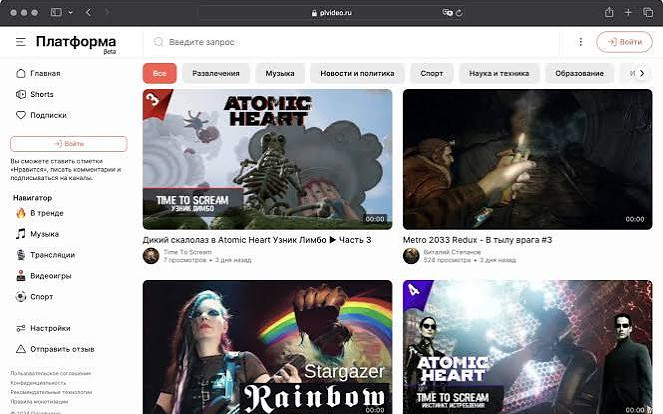Click the sliders icon beside Настройки
663x414 pixels.
[21, 328]
